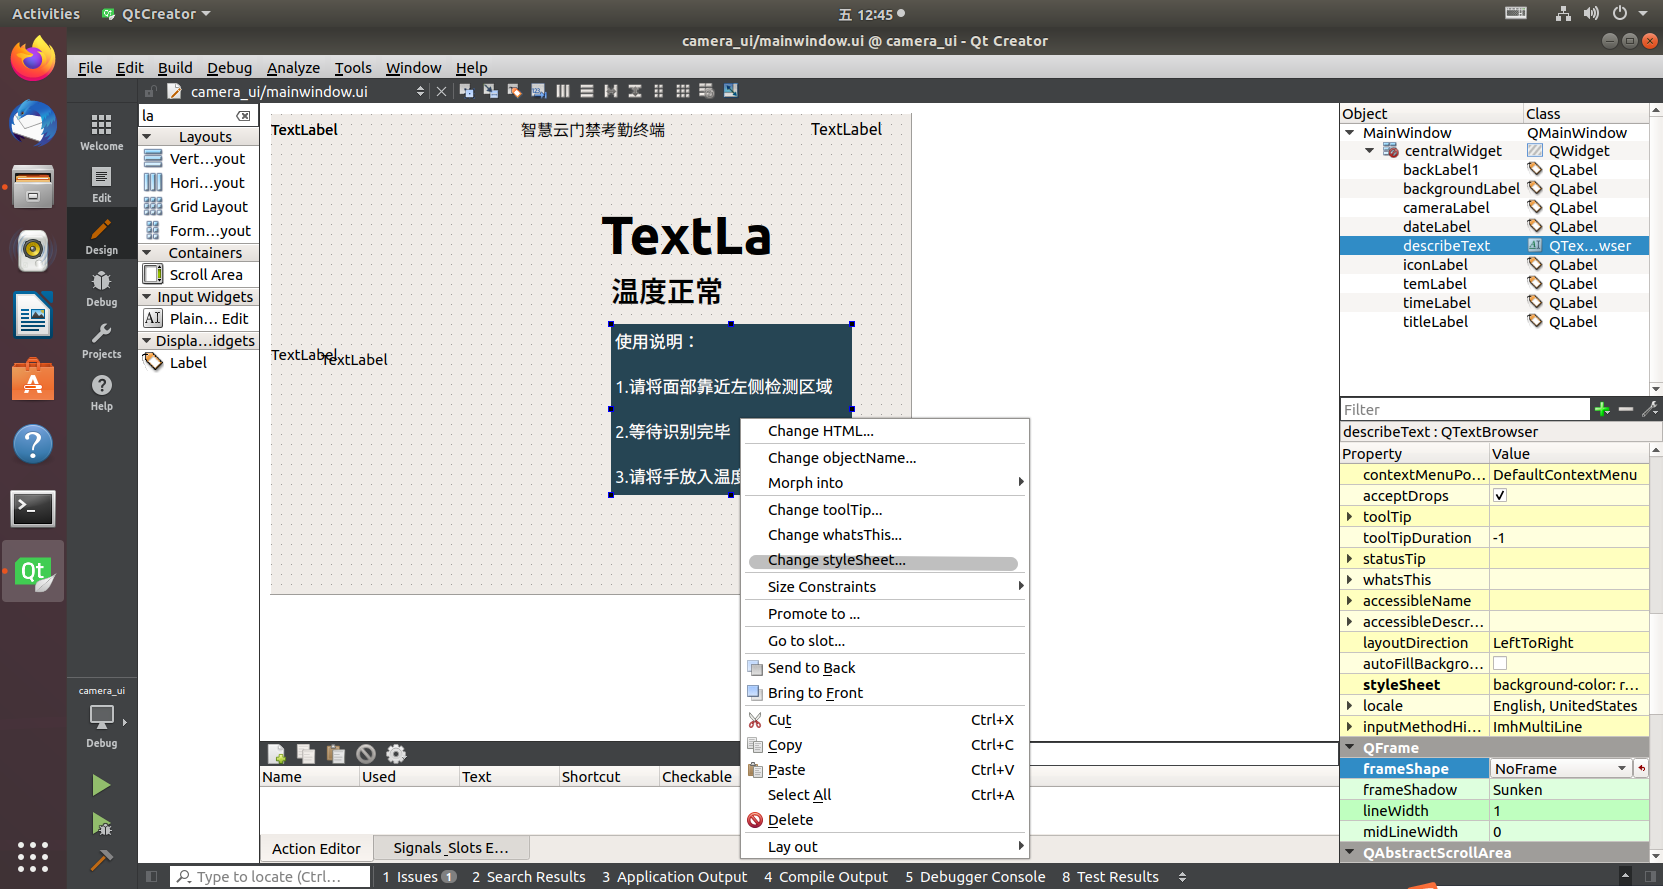Open the Edit mode icon
The height and width of the screenshot is (889, 1663).
(101, 184)
